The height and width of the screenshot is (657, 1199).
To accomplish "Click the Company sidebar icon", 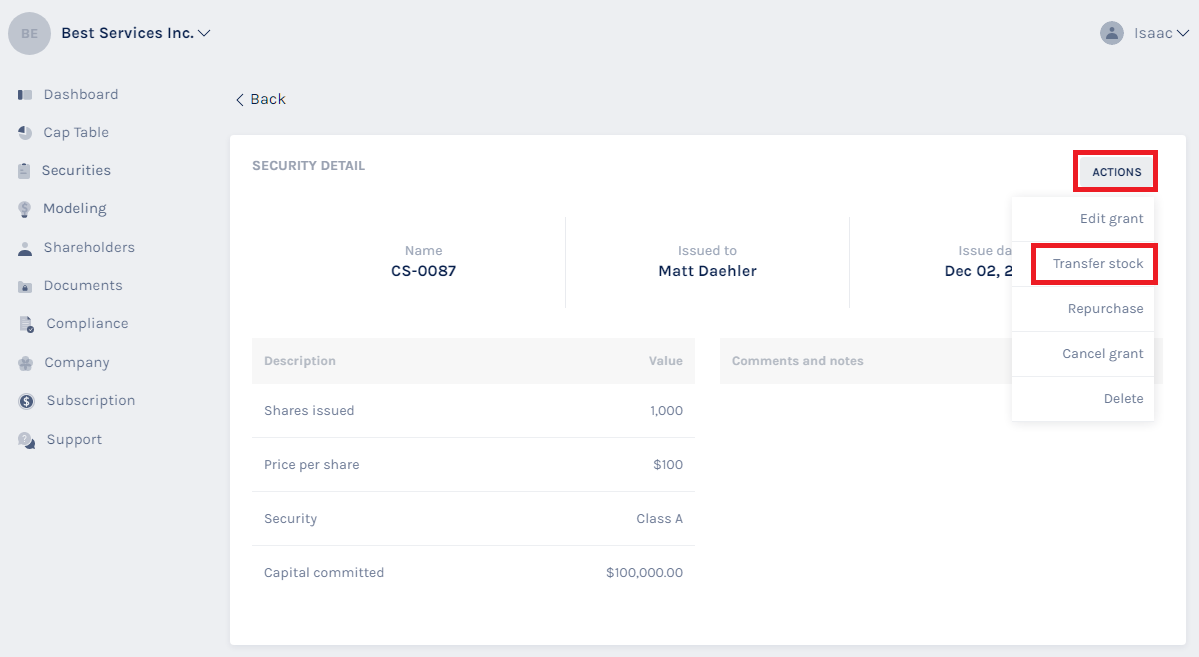I will click(25, 363).
